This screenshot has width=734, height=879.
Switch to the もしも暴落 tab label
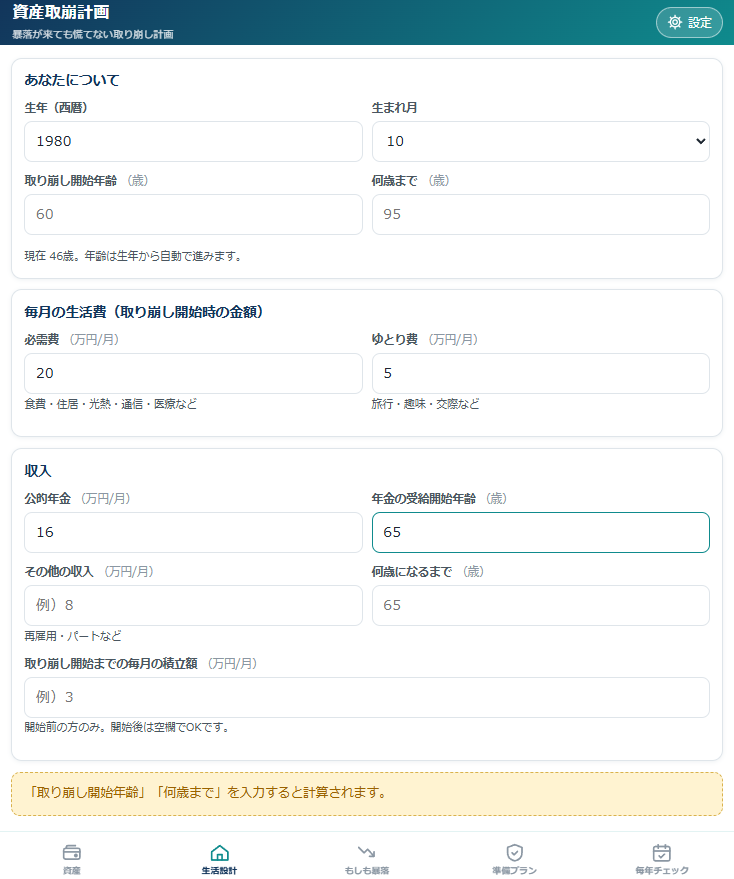[367, 871]
